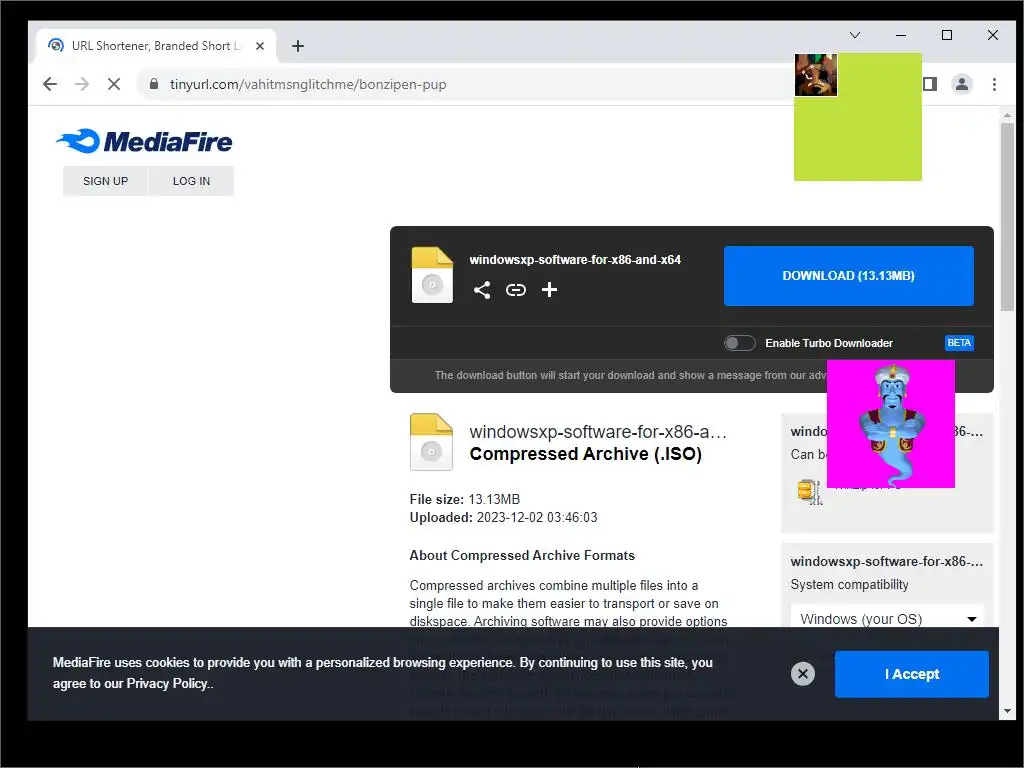
Task: Open the Windows (your OS) dropdown
Action: (x=887, y=618)
